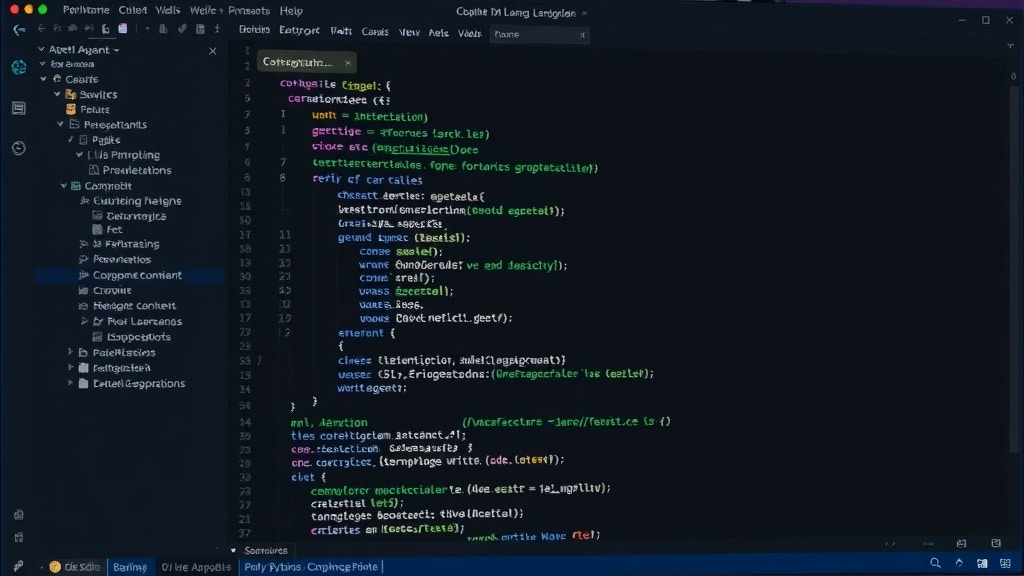Click the Bariing item in the status bar
This screenshot has height=576, width=1024.
[130, 566]
